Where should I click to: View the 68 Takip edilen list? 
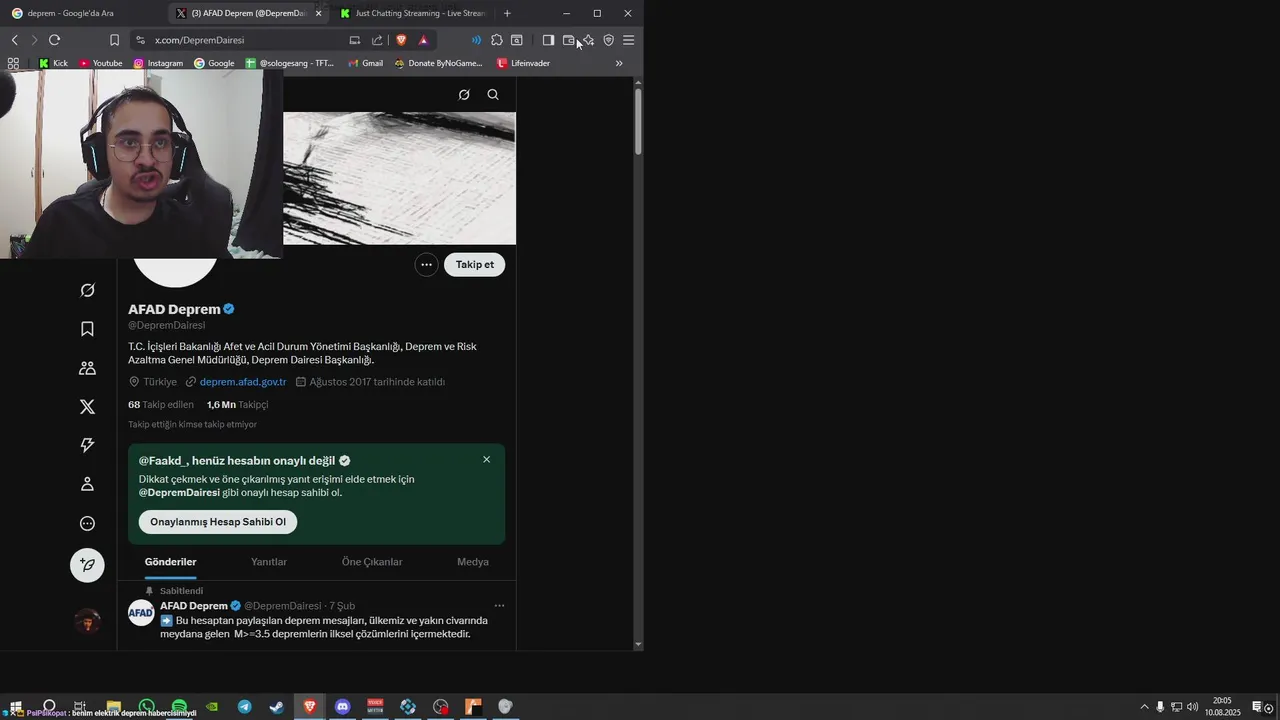coord(161,405)
